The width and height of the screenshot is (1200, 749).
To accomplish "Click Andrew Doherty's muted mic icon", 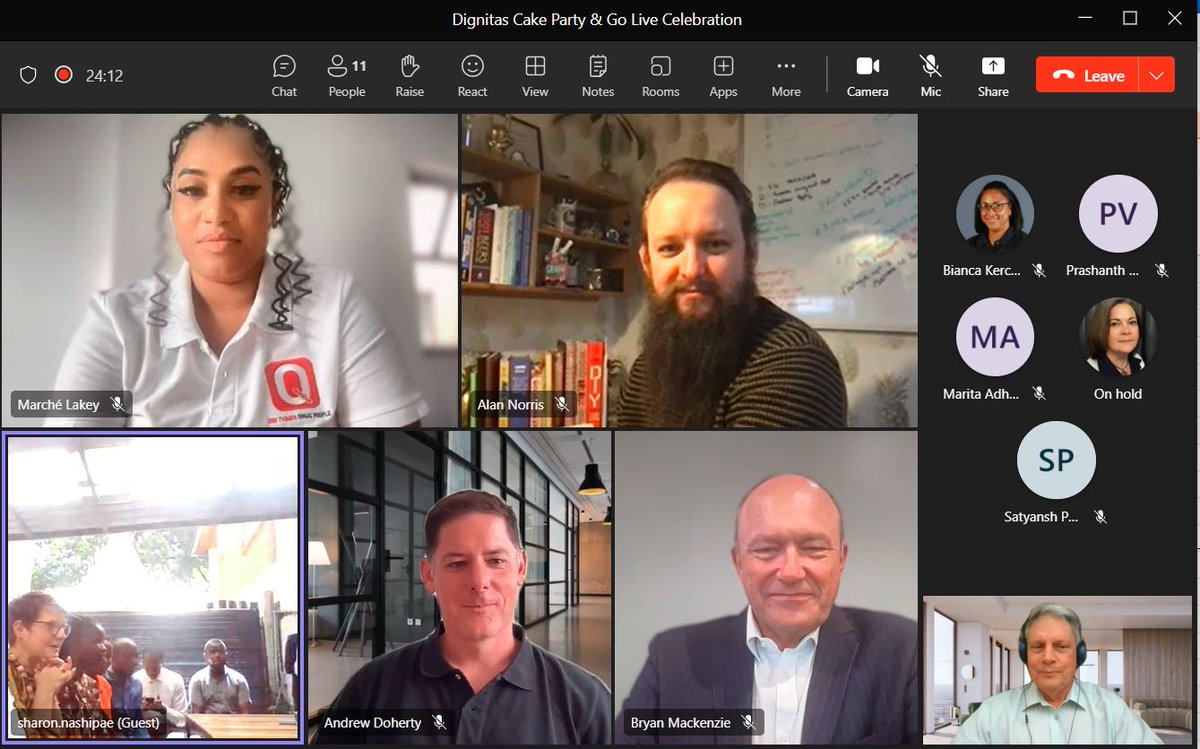I will click(439, 722).
